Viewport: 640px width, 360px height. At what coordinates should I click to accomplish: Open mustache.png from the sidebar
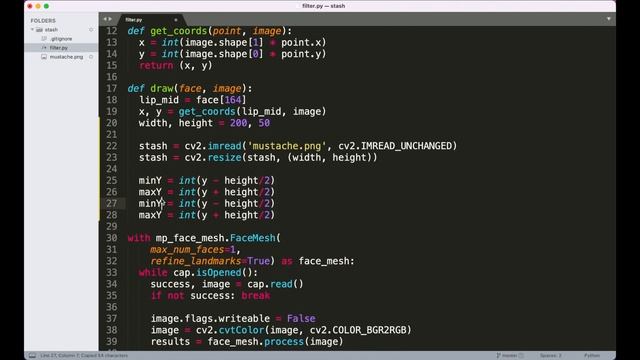[x=66, y=57]
